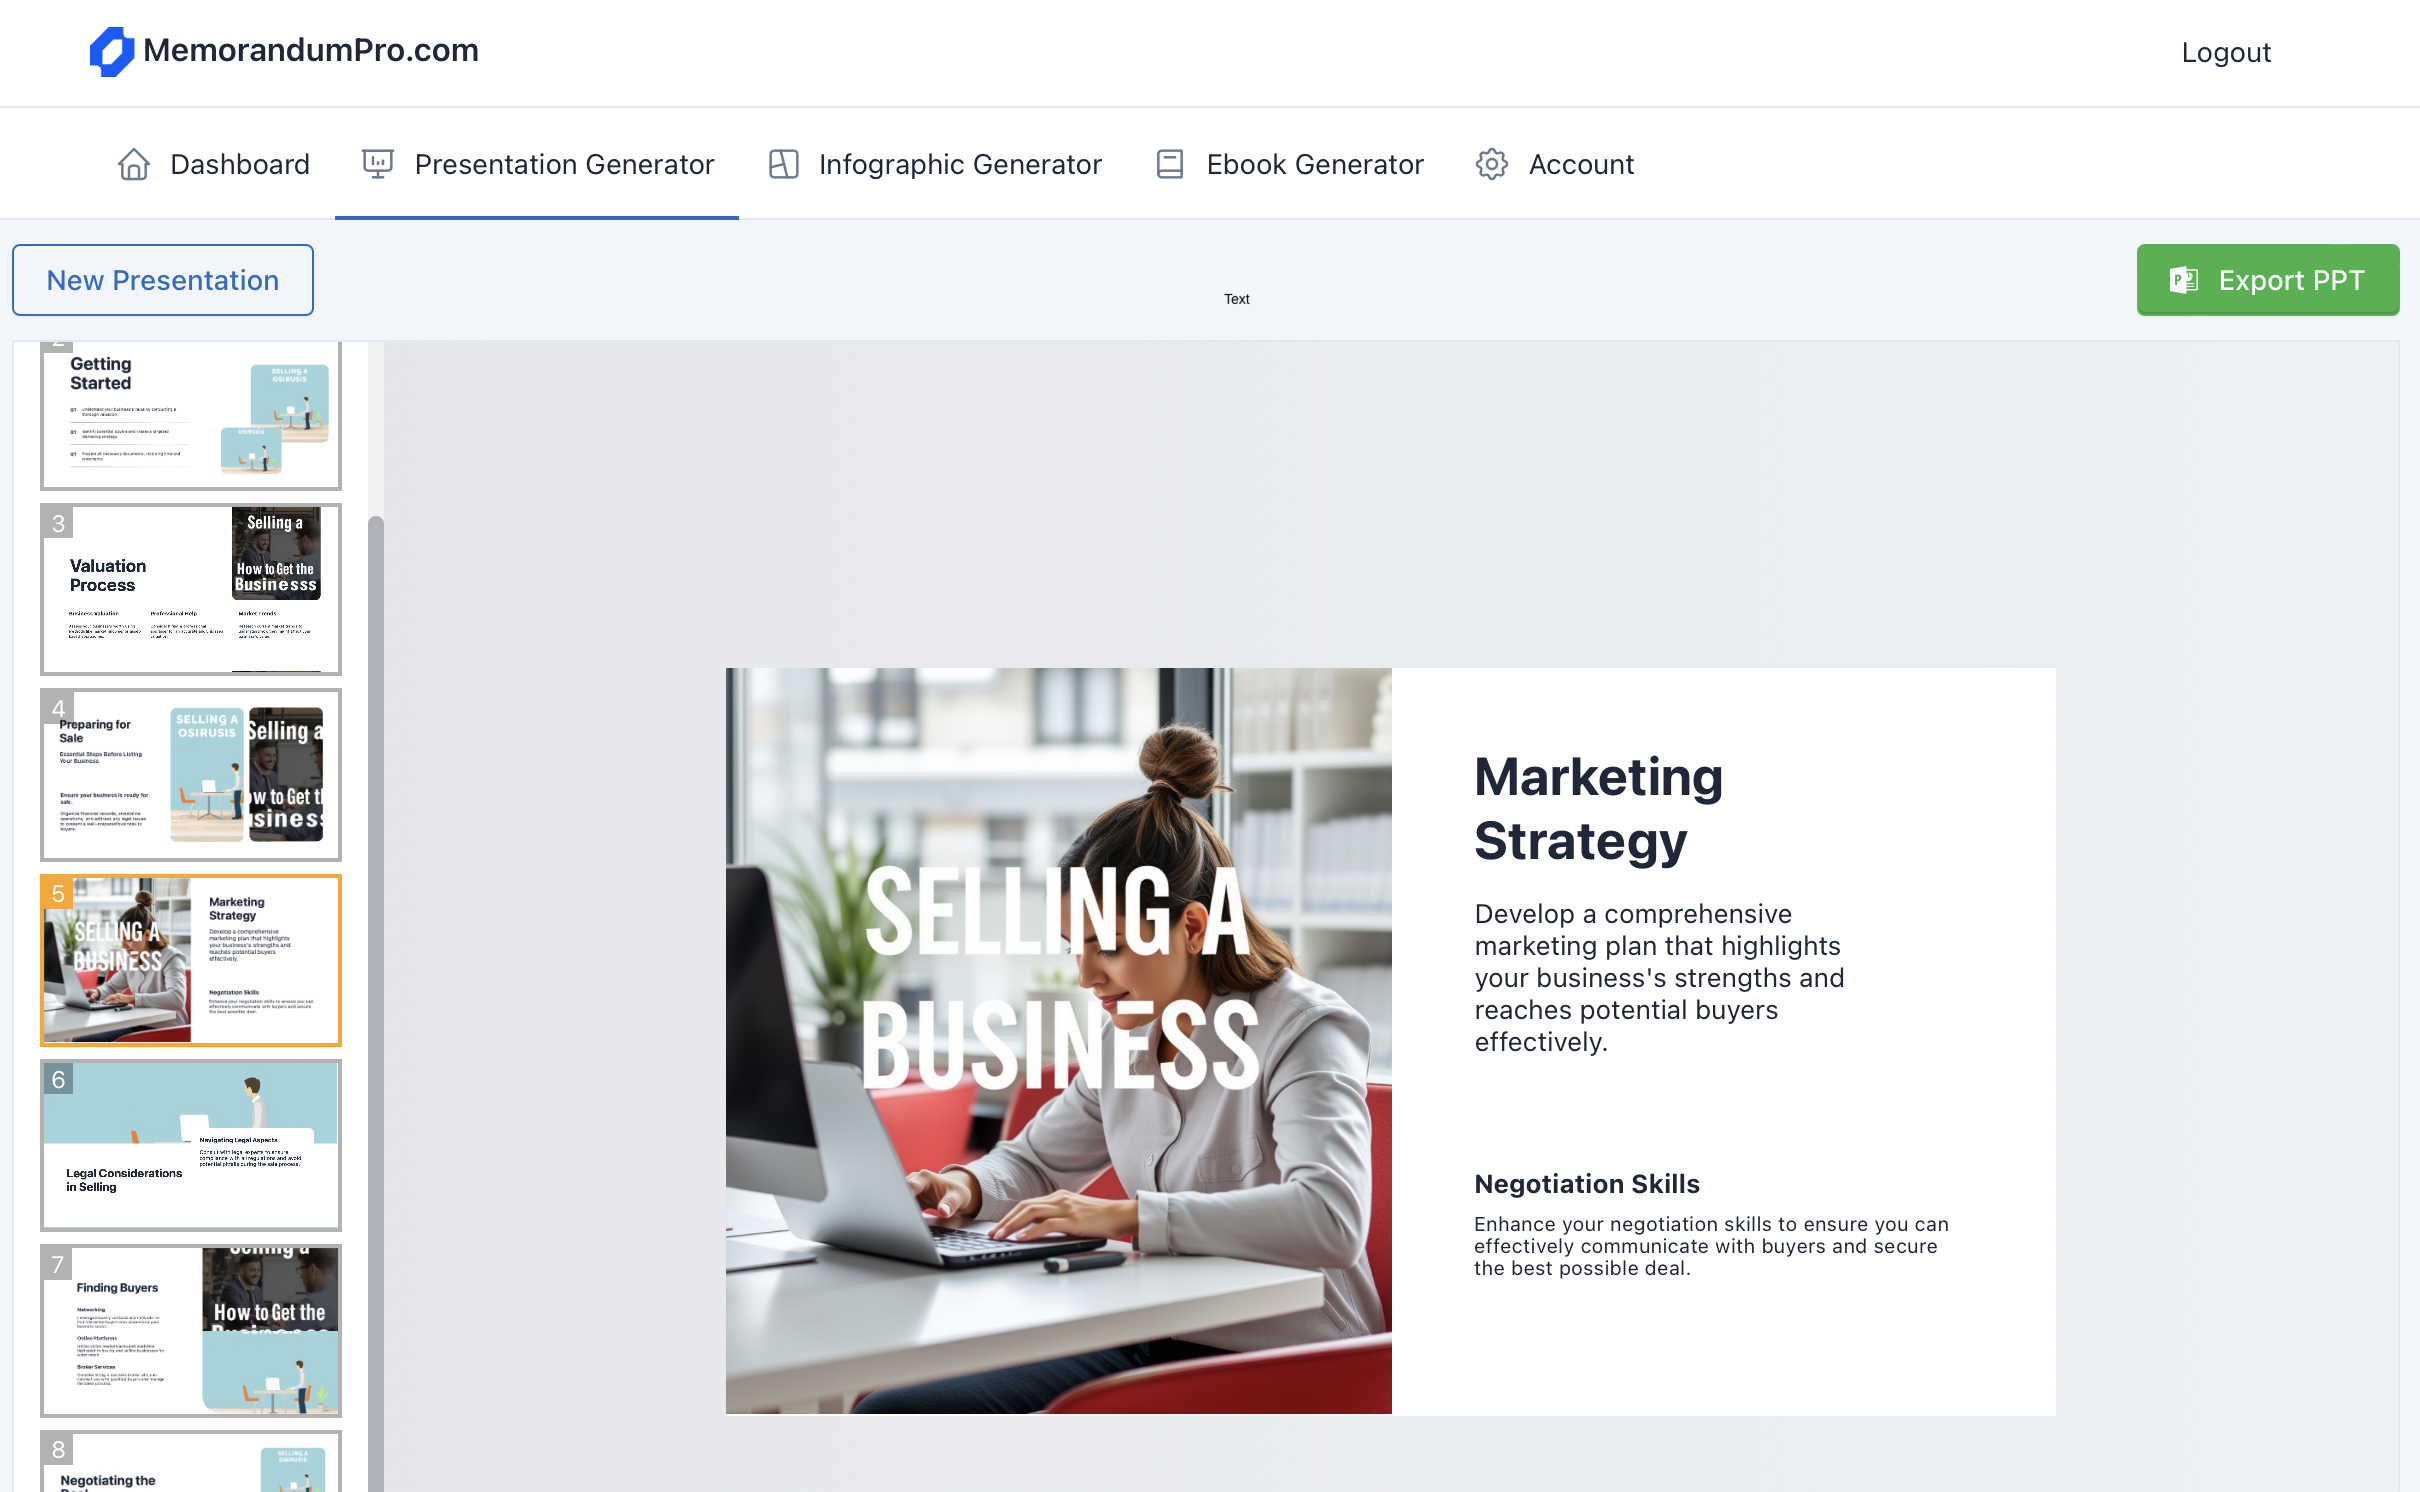Click the 'Develop a comprehensive marketing plan' paragraph

(x=1659, y=978)
